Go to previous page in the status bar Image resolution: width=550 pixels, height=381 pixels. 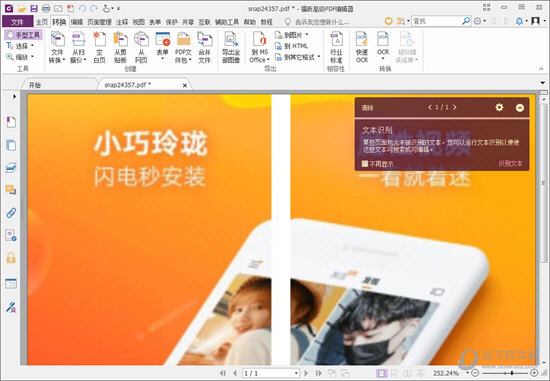point(235,373)
